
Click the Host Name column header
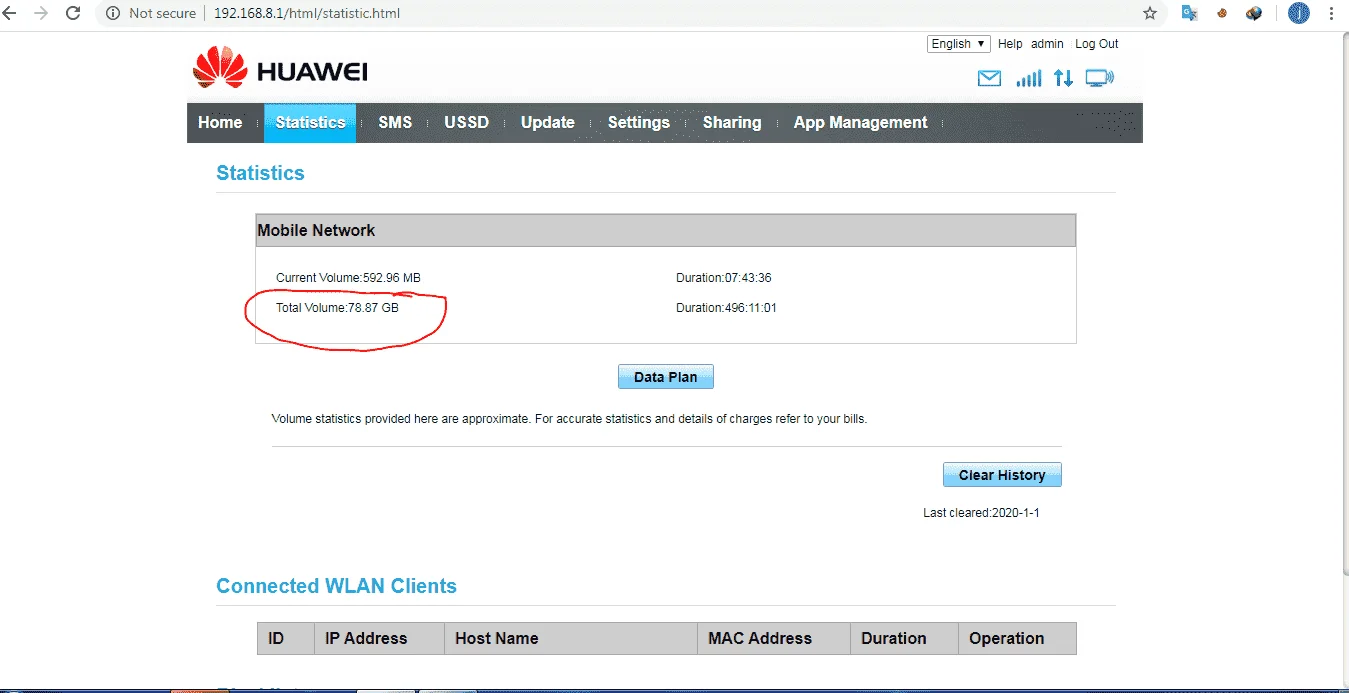tap(571, 638)
